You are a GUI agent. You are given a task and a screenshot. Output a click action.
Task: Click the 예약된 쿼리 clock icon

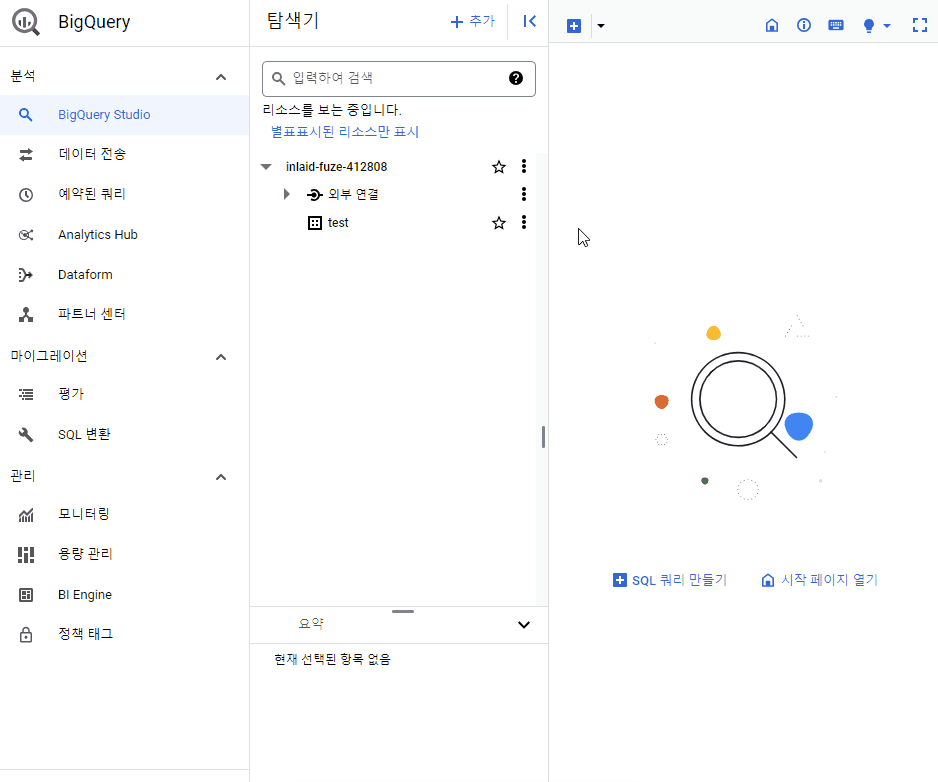coord(26,194)
